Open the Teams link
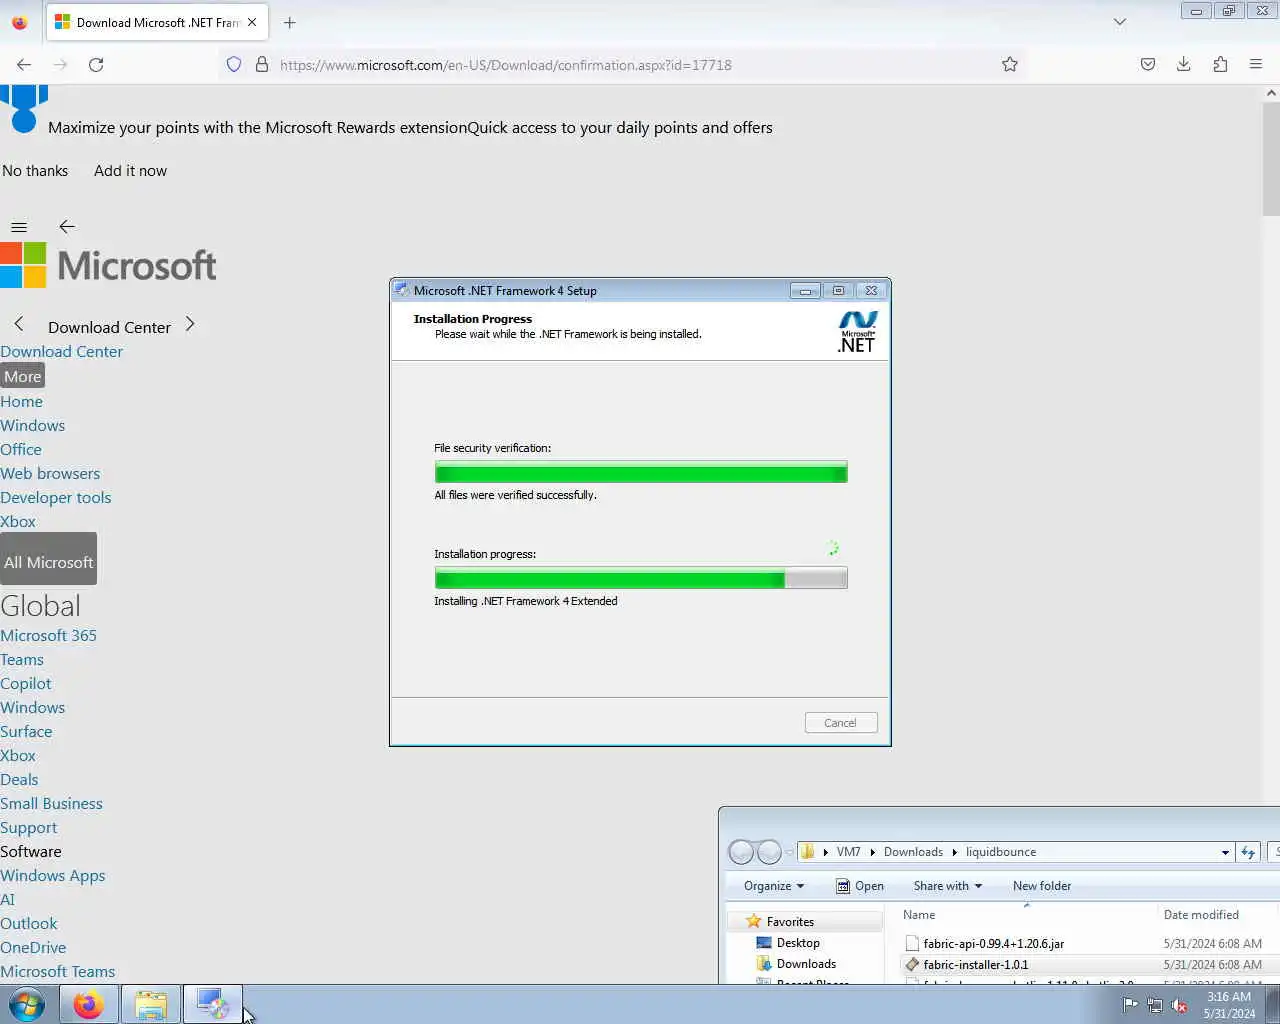1280x1024 pixels. click(x=22, y=660)
